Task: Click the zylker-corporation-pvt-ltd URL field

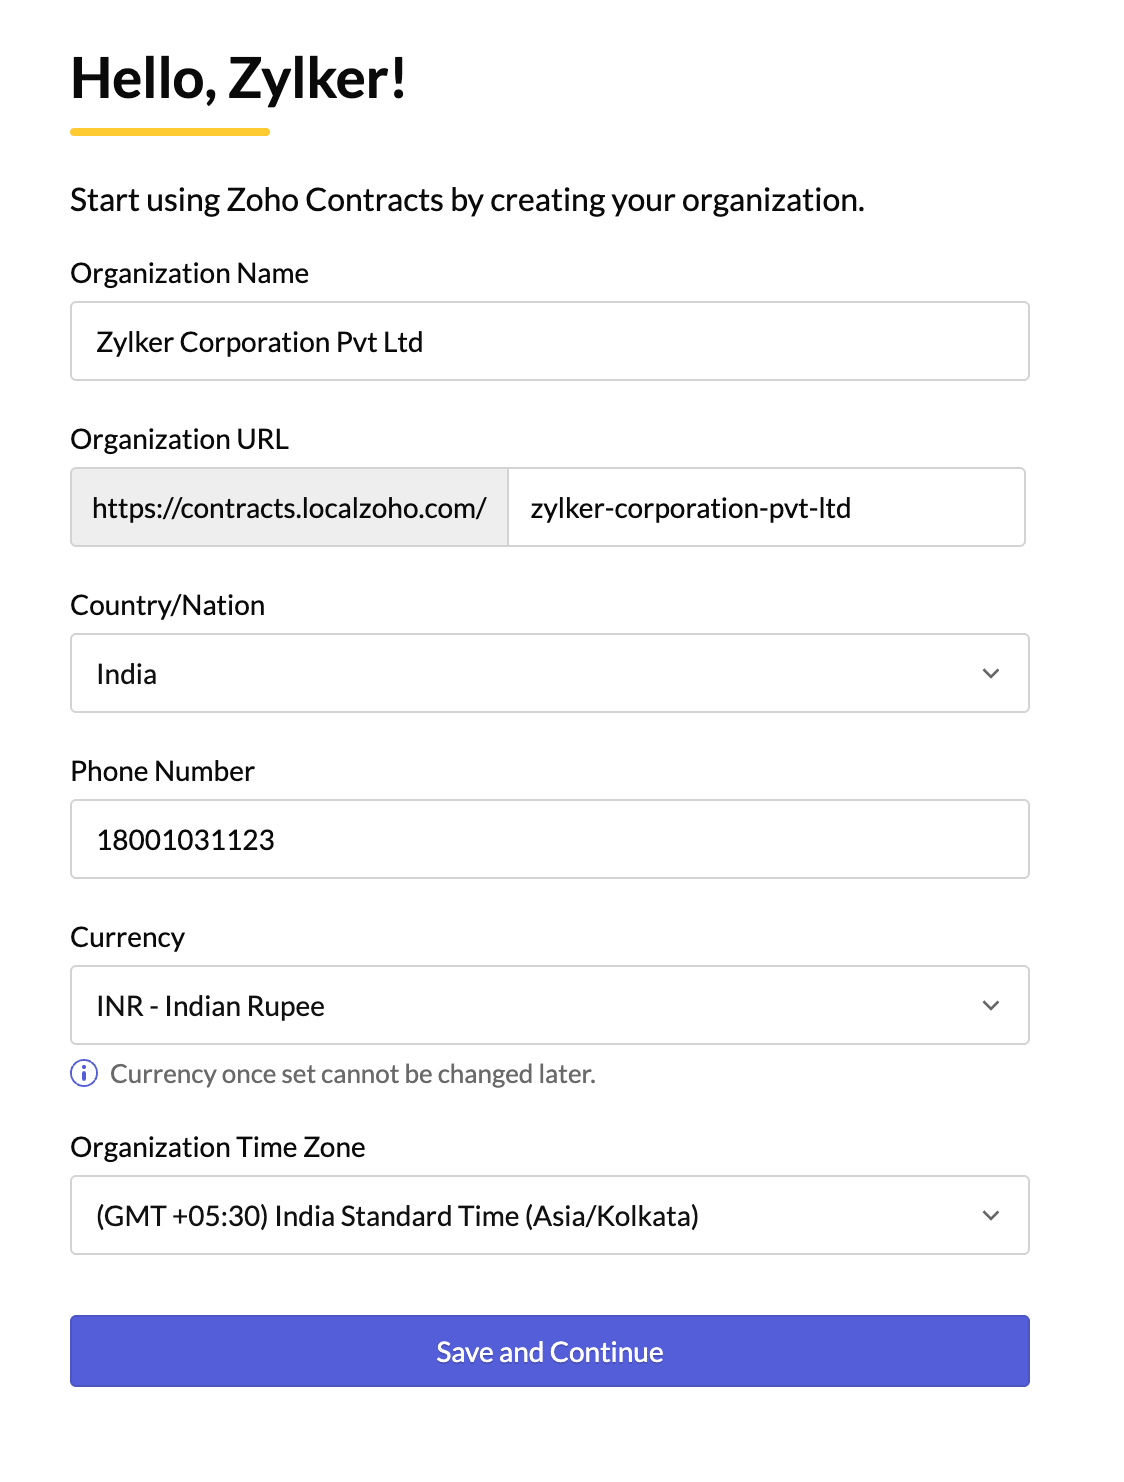Action: [766, 507]
